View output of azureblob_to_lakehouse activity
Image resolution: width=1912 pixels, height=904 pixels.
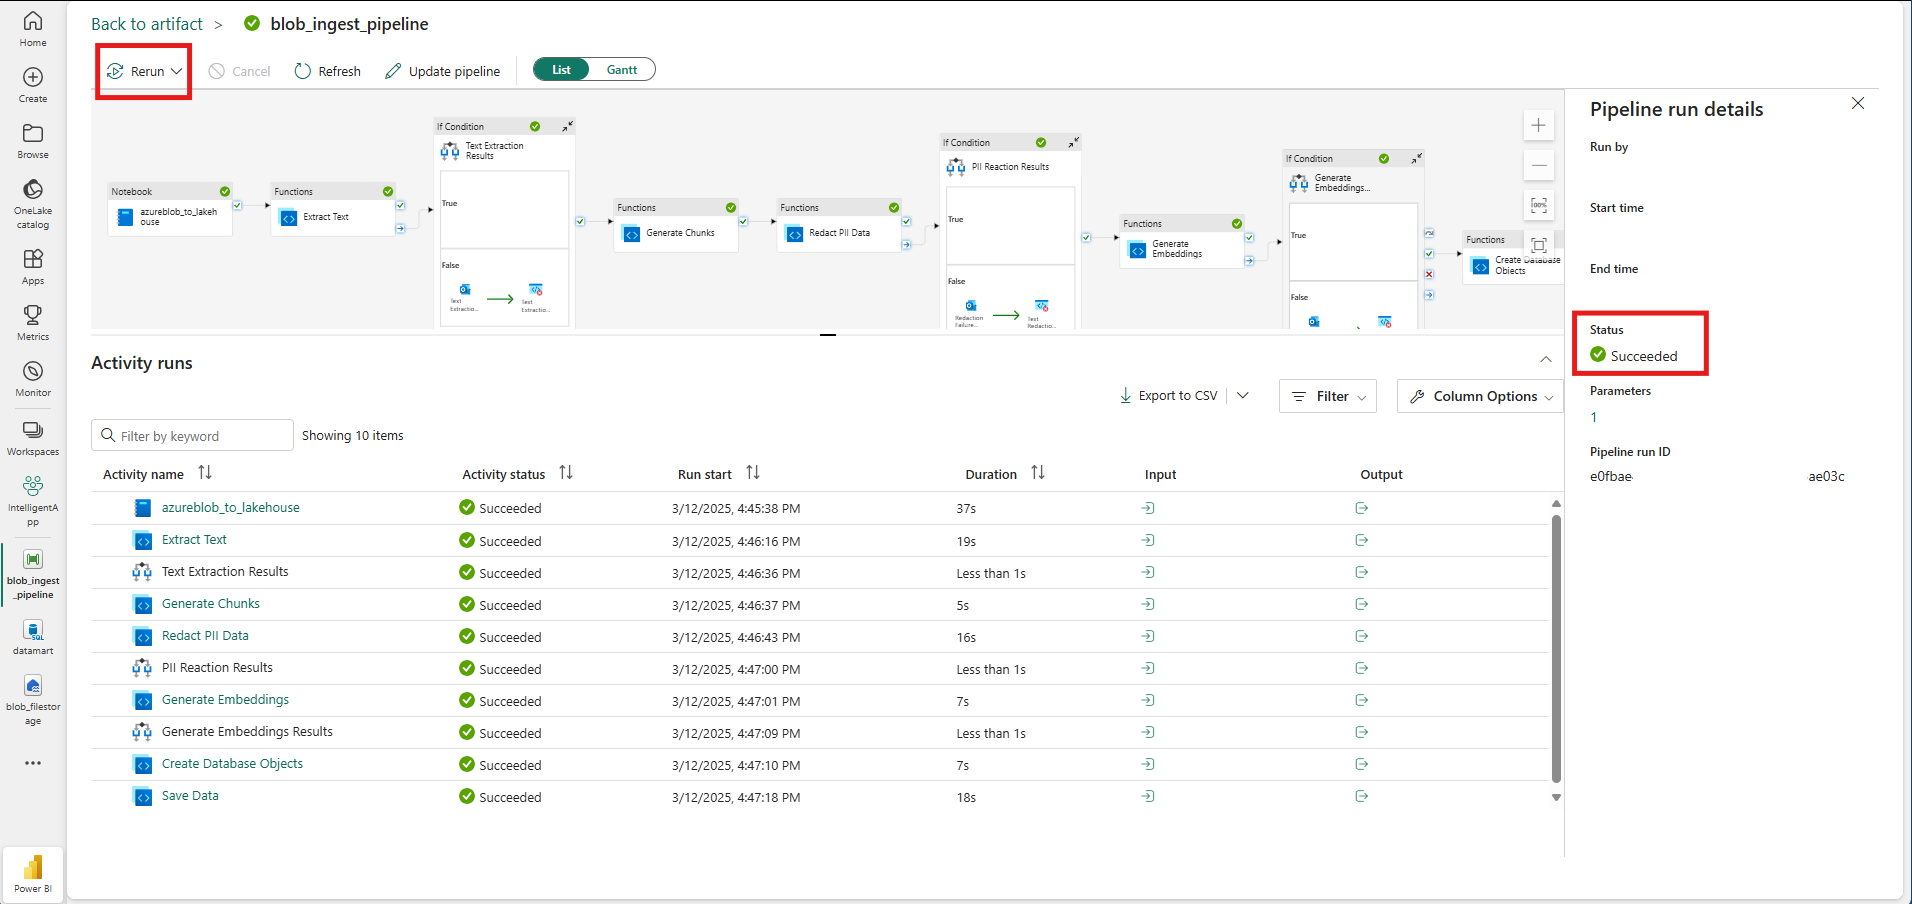[x=1362, y=508]
